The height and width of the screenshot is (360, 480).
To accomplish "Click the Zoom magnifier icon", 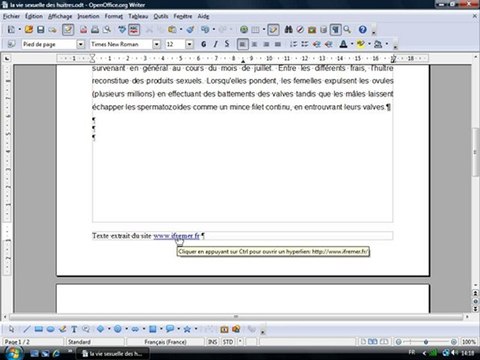I will [347, 30].
